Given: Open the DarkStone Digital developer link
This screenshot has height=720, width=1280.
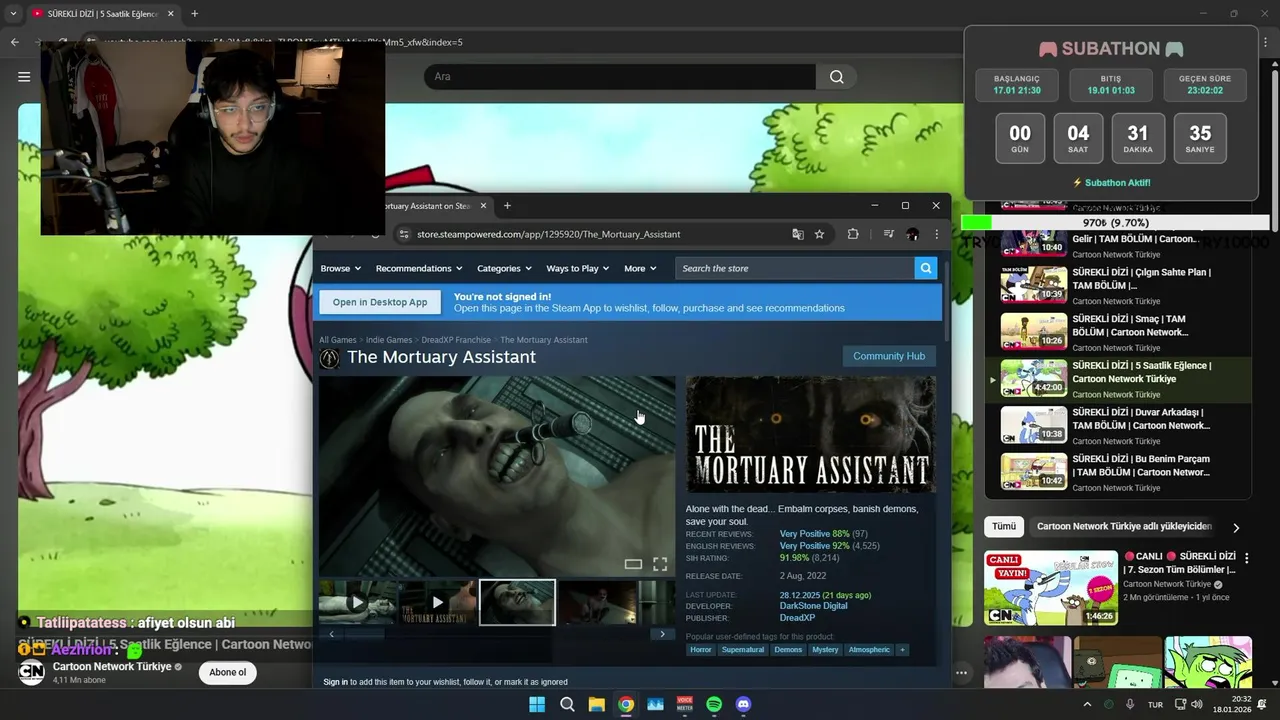Looking at the screenshot, I should pyautogui.click(x=813, y=606).
